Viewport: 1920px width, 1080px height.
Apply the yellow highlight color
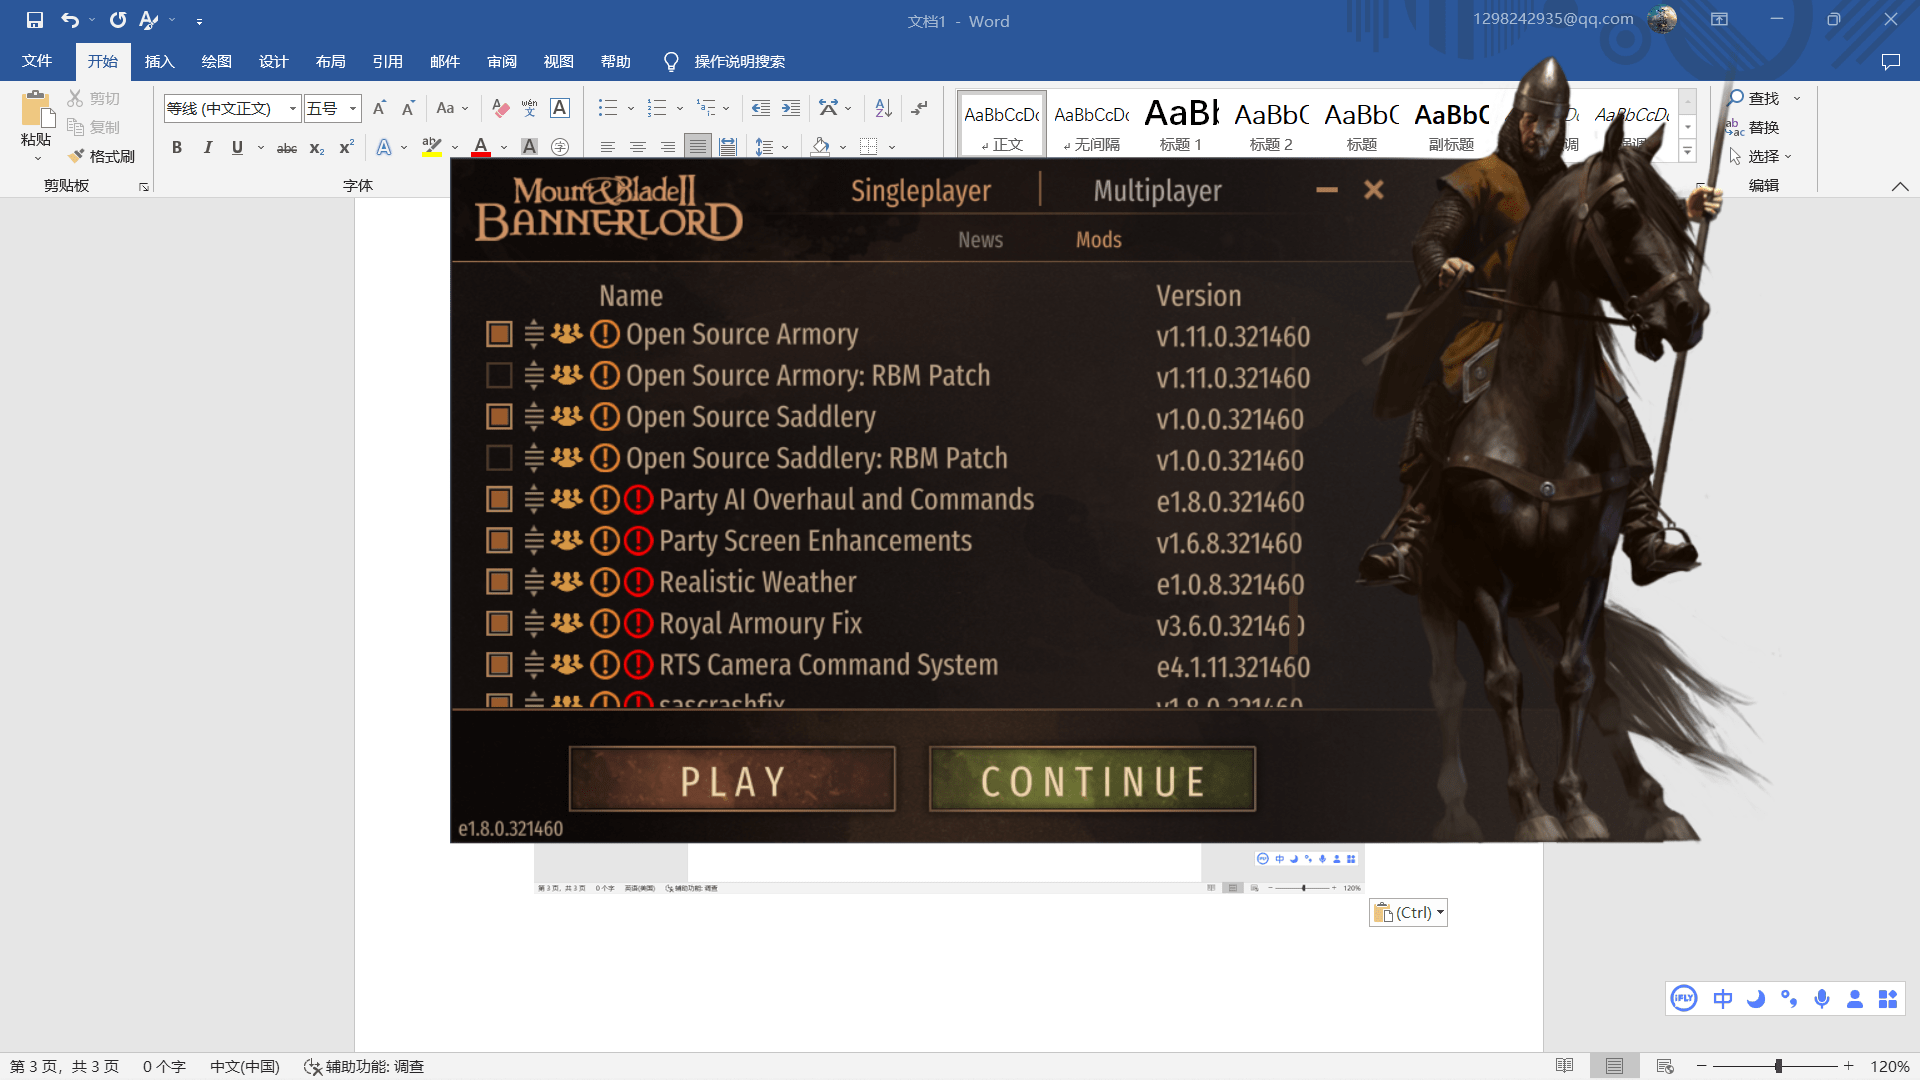tap(432, 148)
